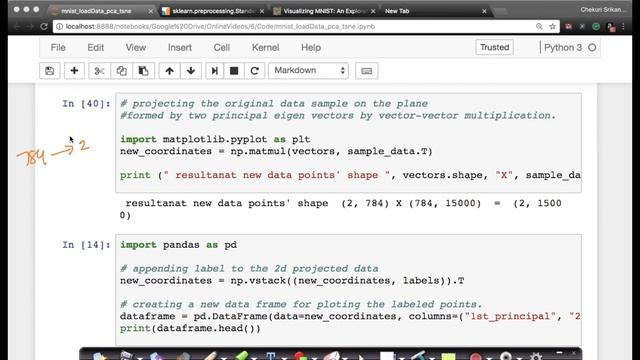Click the print(dataframe.head()) line
The height and width of the screenshot is (360, 640).
coord(190,329)
